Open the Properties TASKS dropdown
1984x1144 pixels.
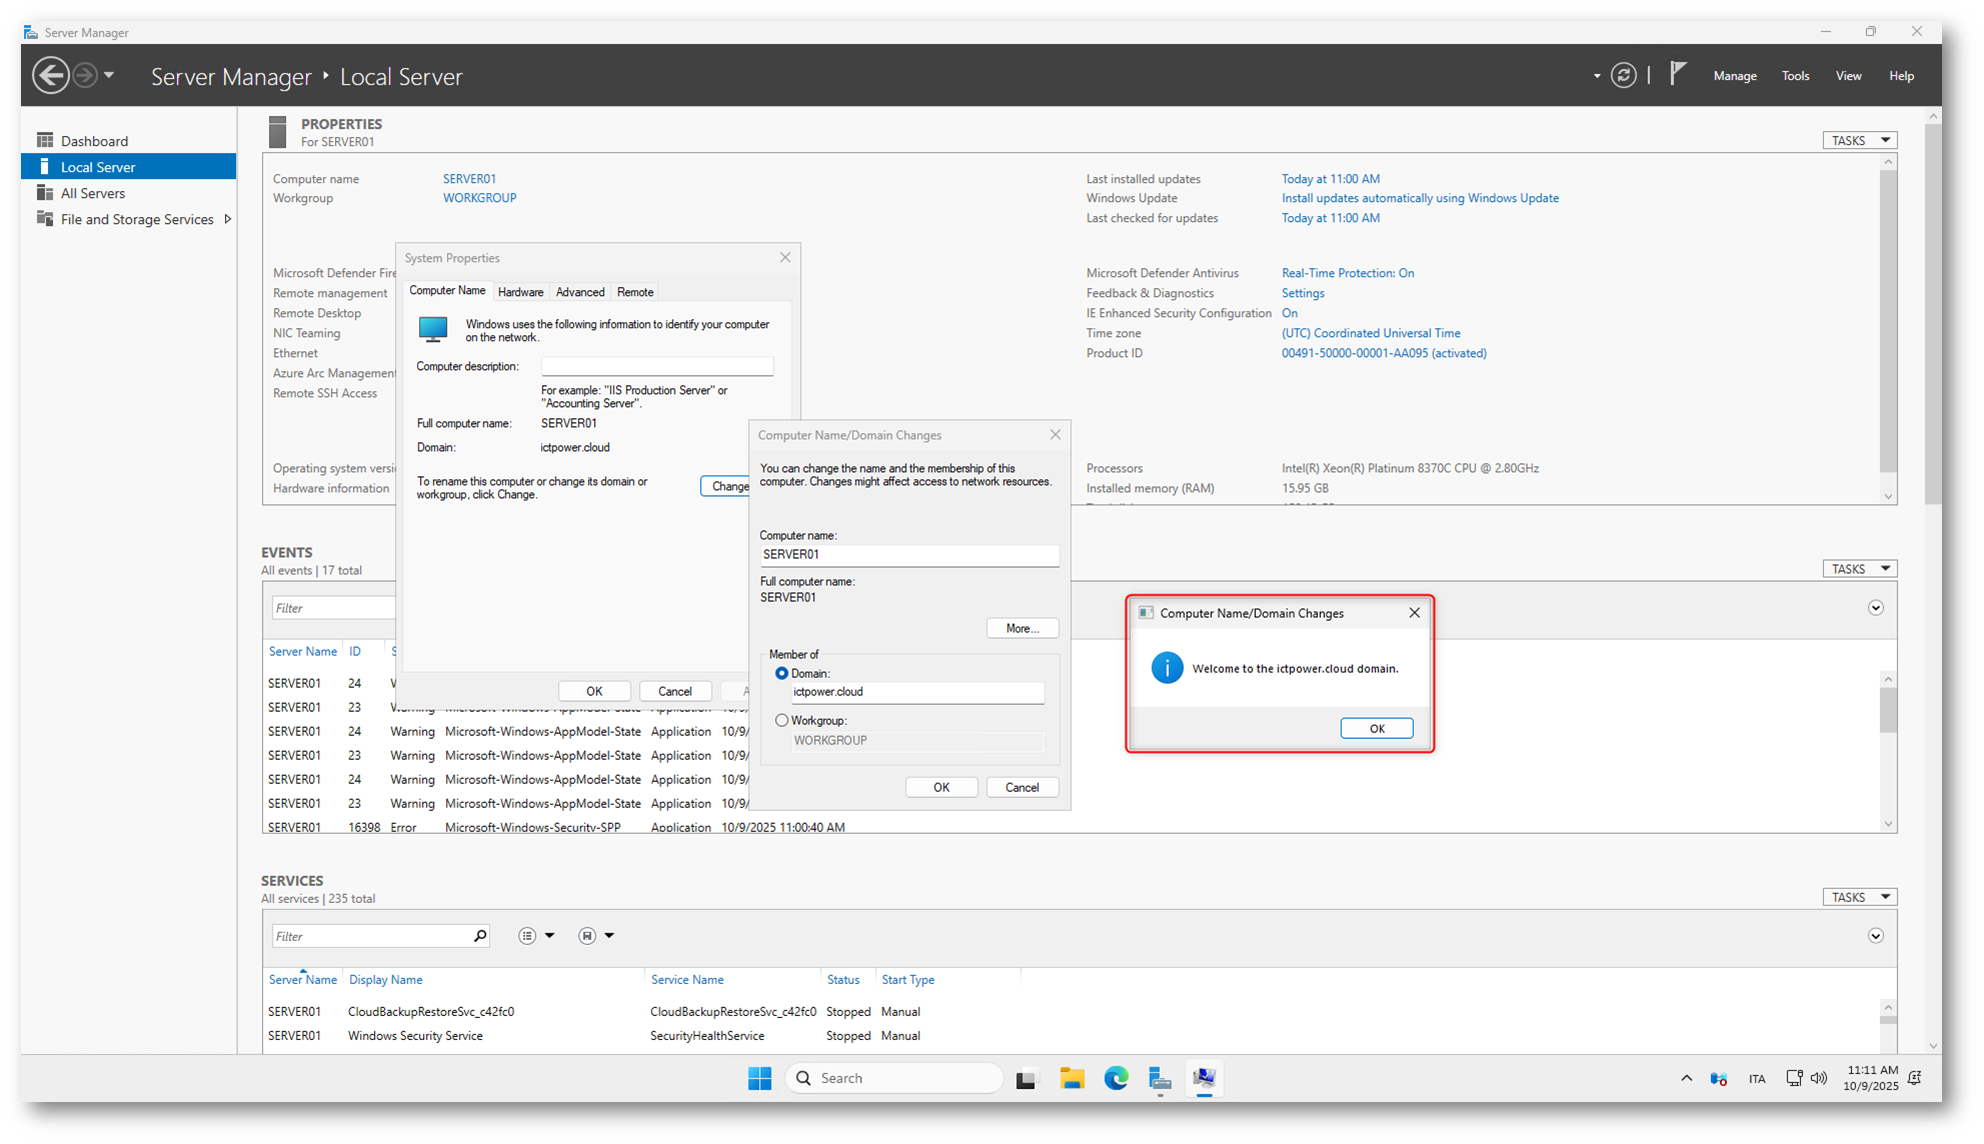tap(1858, 141)
